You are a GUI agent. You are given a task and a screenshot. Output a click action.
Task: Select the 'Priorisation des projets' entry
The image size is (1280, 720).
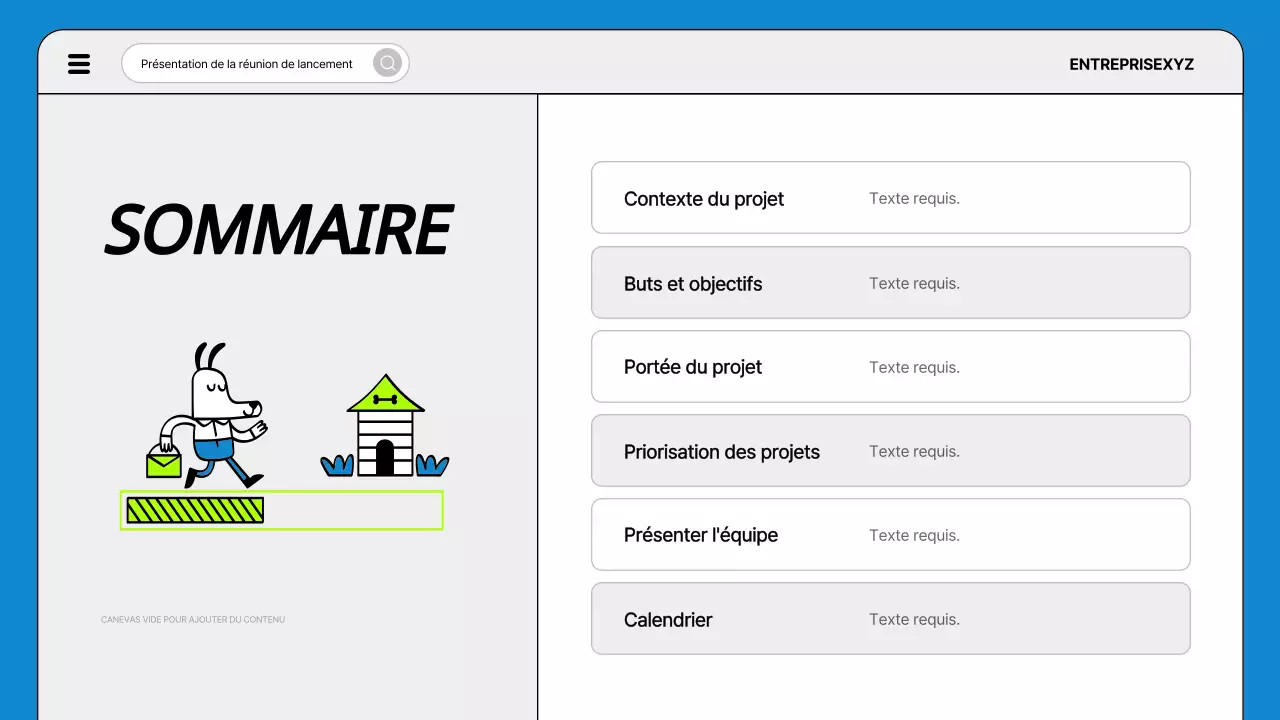point(722,451)
